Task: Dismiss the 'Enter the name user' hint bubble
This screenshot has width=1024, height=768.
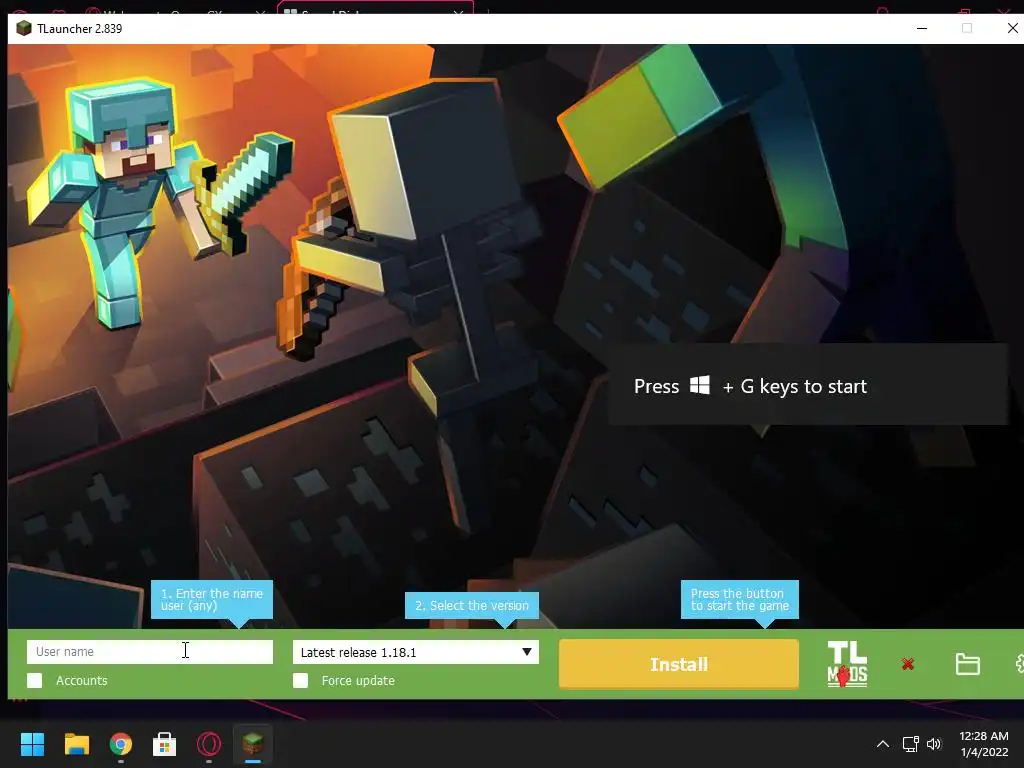Action: [212, 600]
